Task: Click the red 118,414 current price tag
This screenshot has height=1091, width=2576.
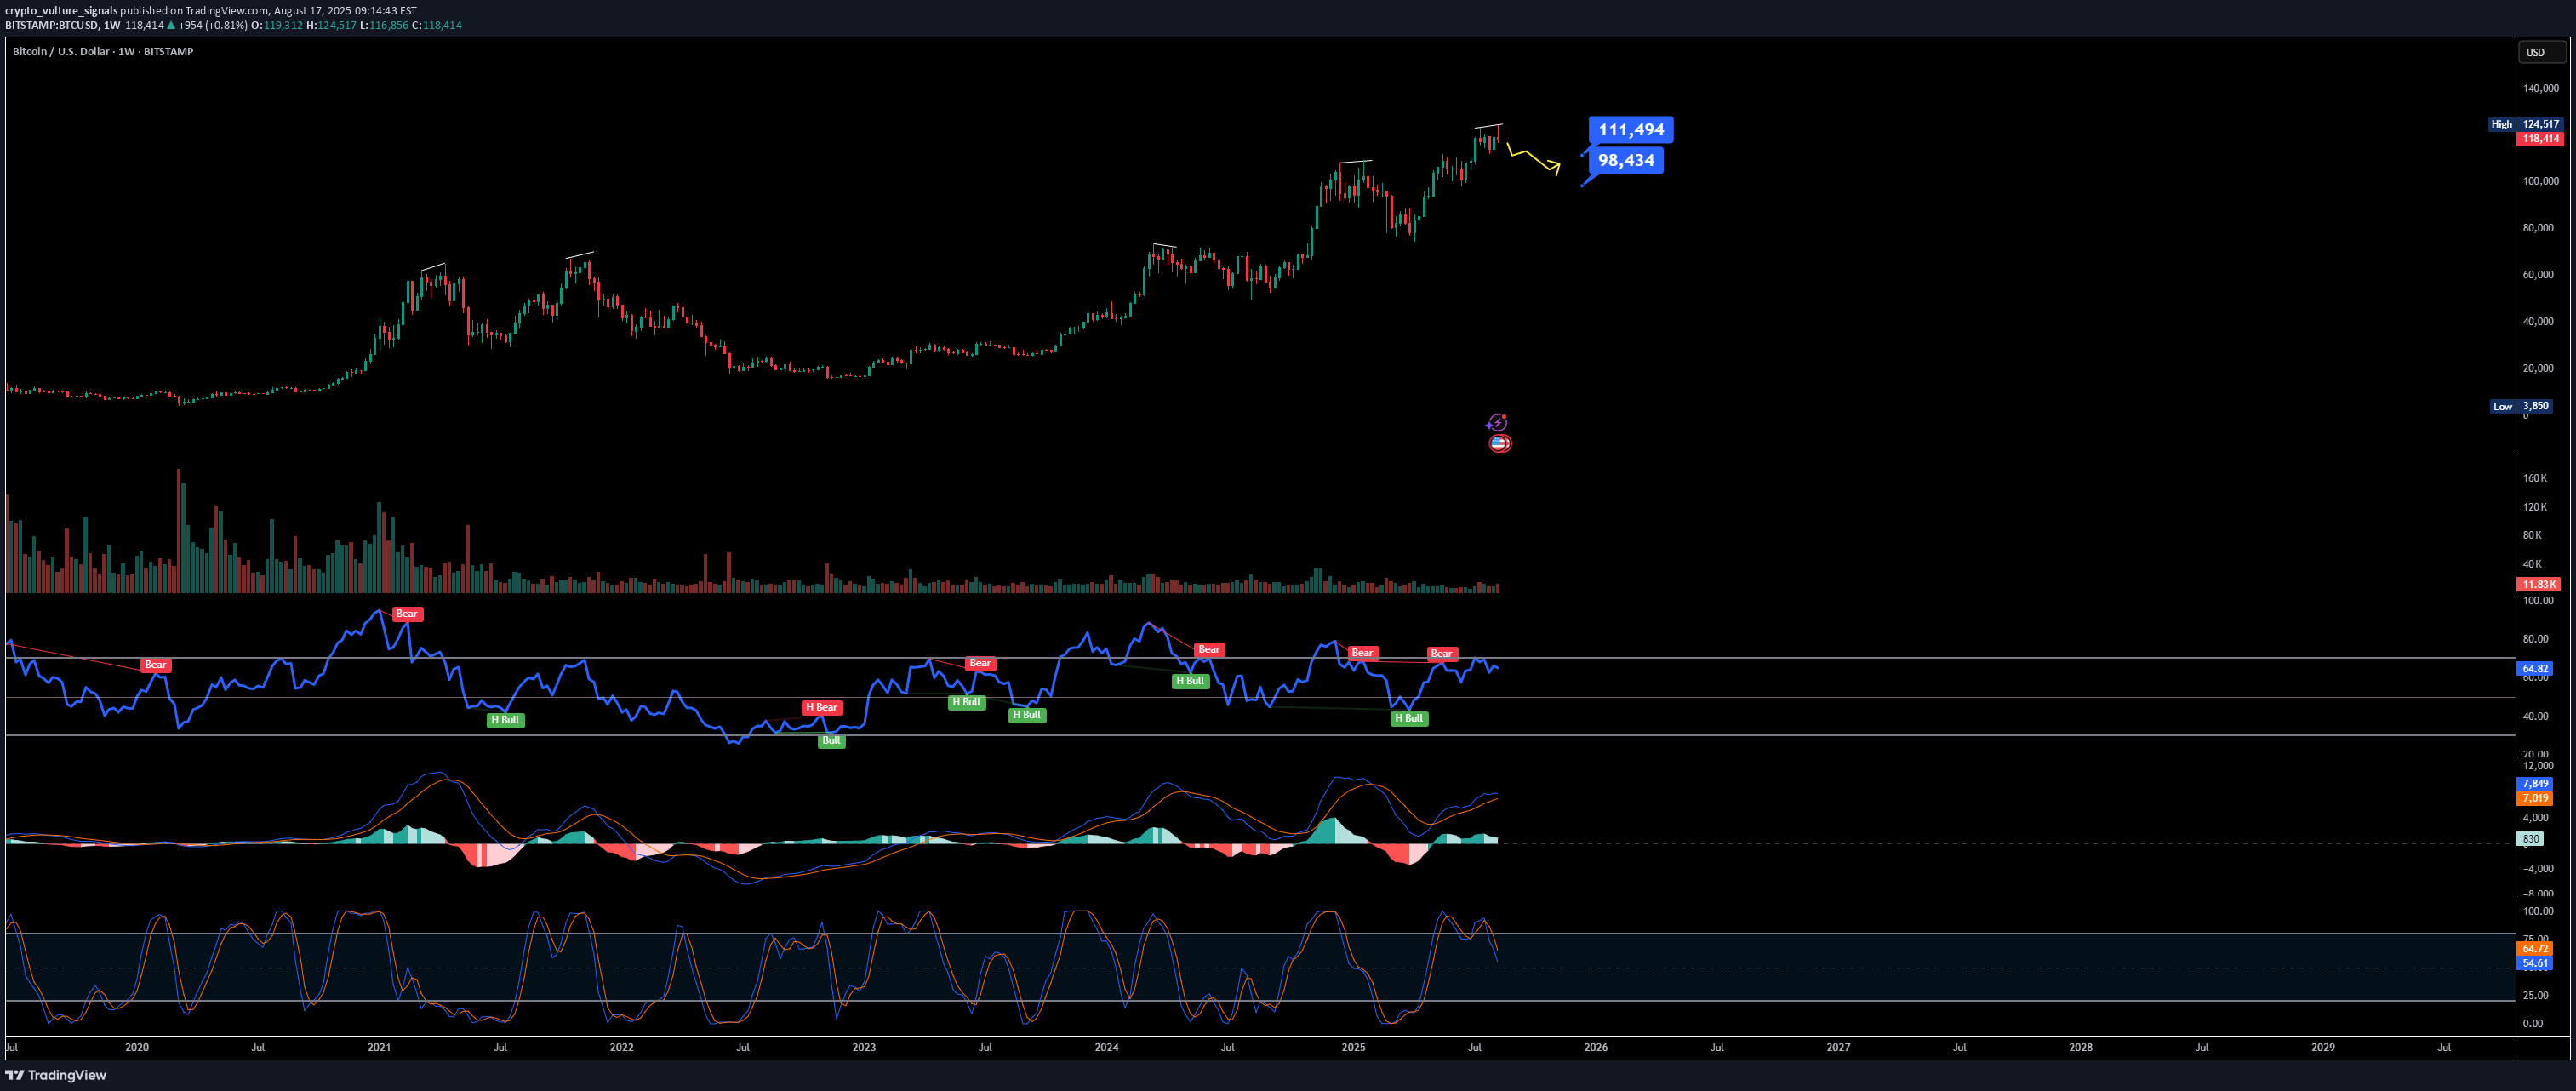Action: click(x=2540, y=139)
